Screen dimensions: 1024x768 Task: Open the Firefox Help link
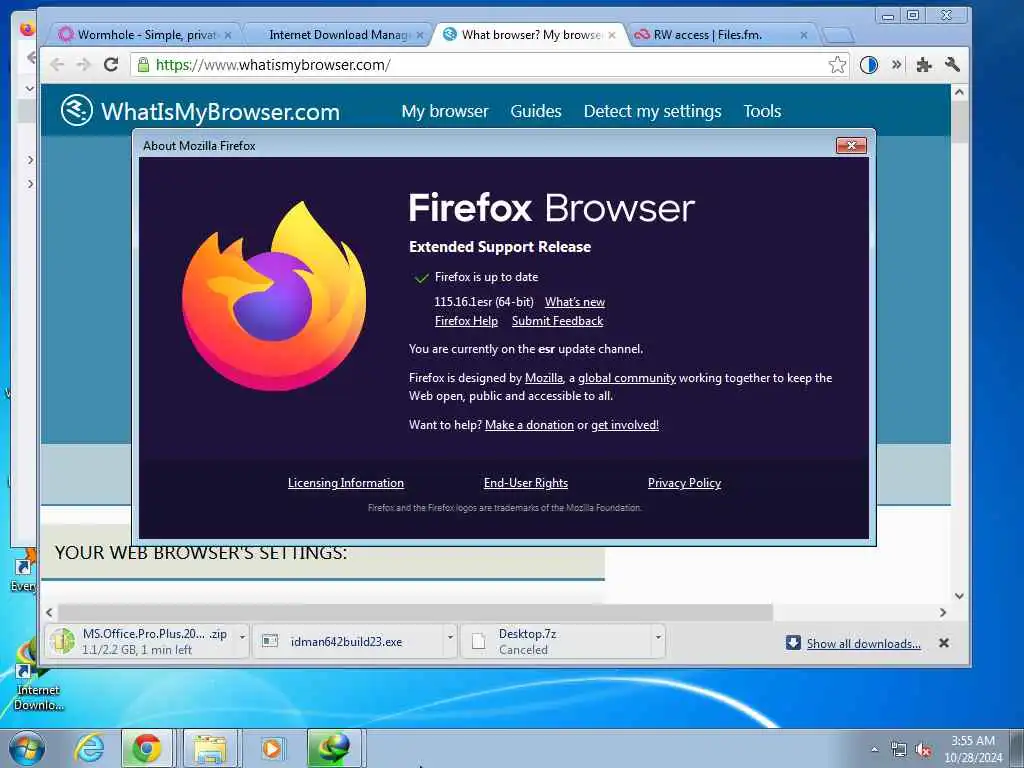[466, 321]
